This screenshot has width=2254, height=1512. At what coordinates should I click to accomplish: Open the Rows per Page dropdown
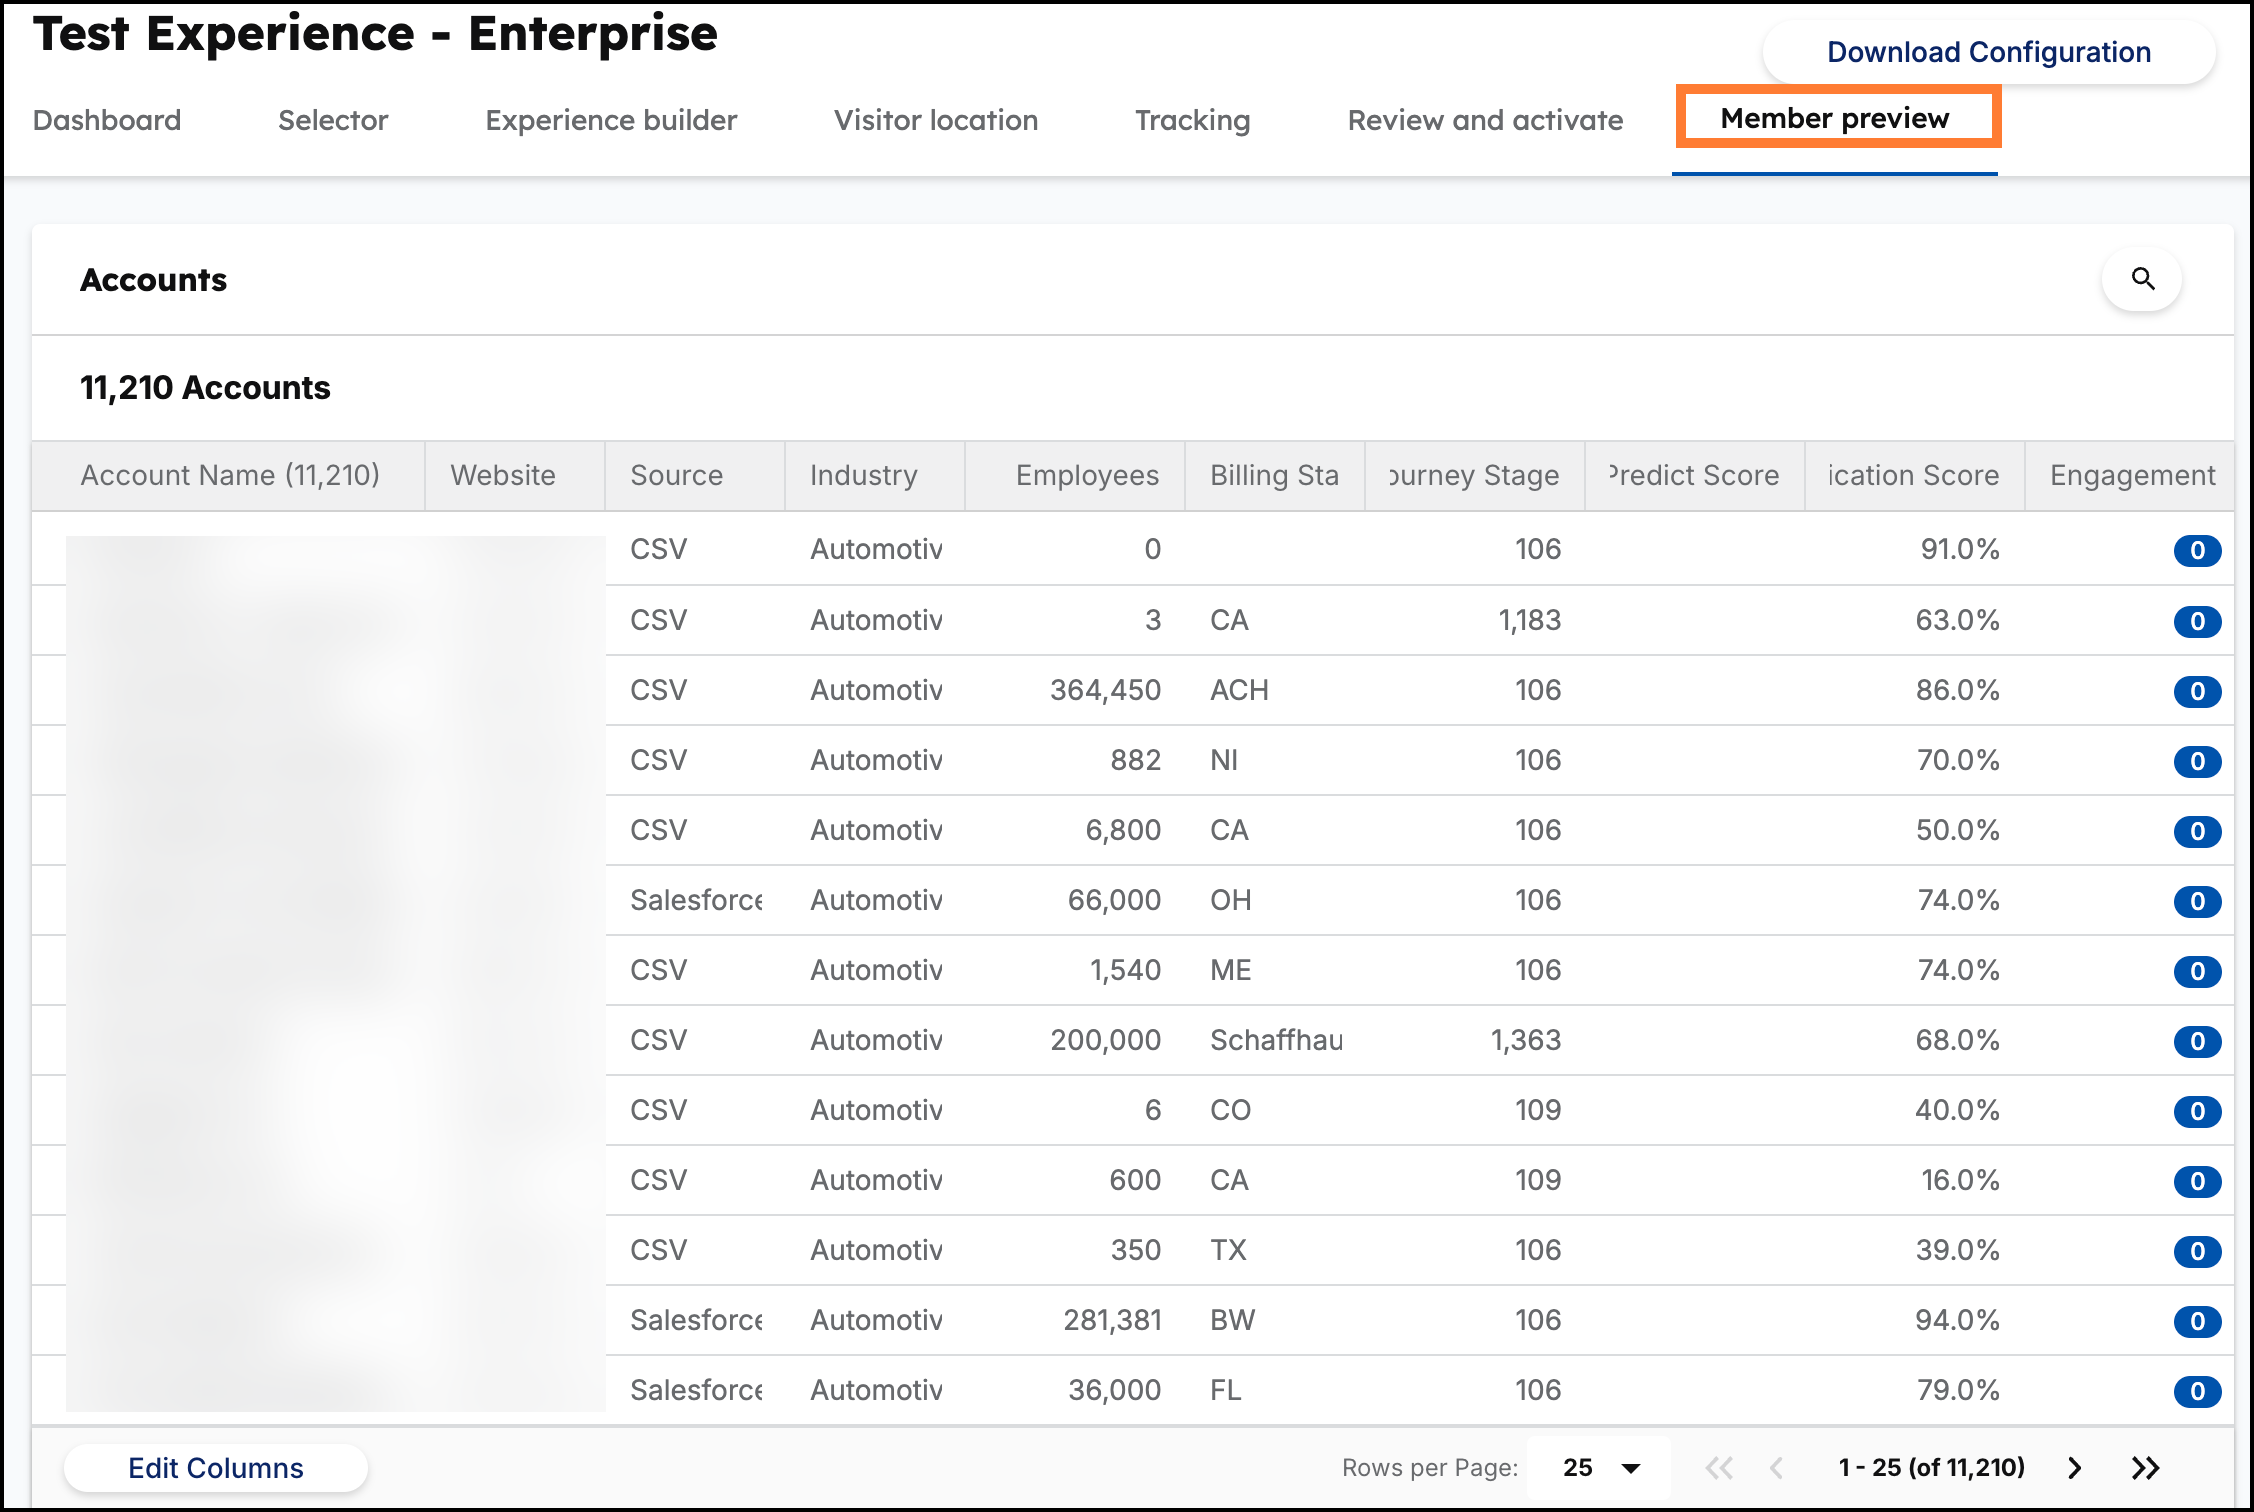1597,1467
